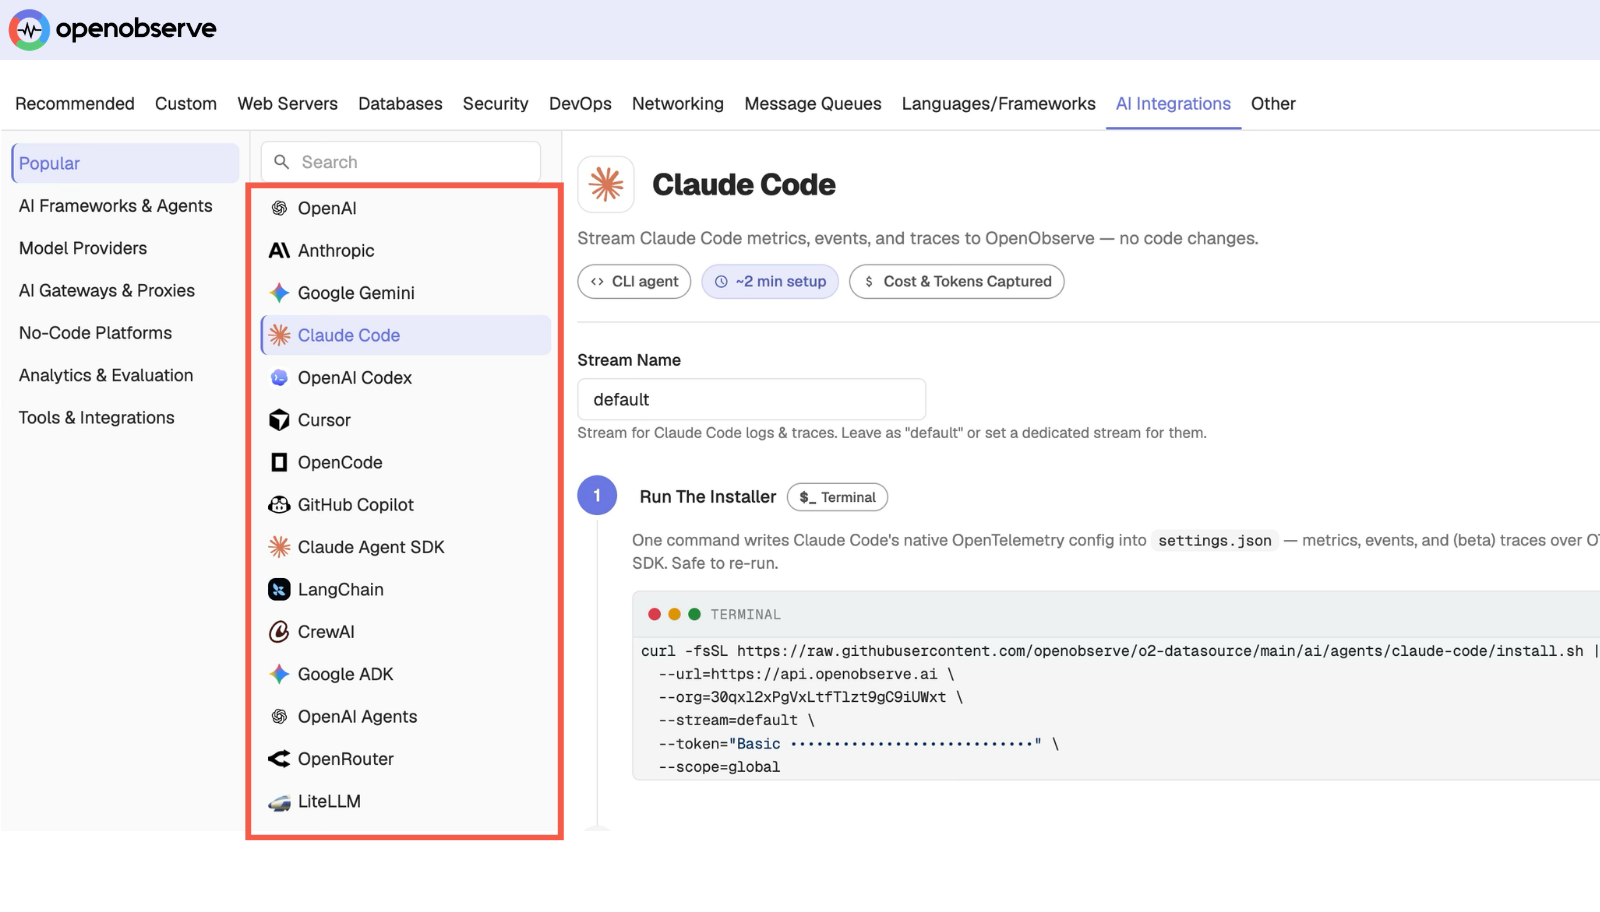
Task: Click the Claude Agent SDK icon
Action: pyautogui.click(x=279, y=547)
